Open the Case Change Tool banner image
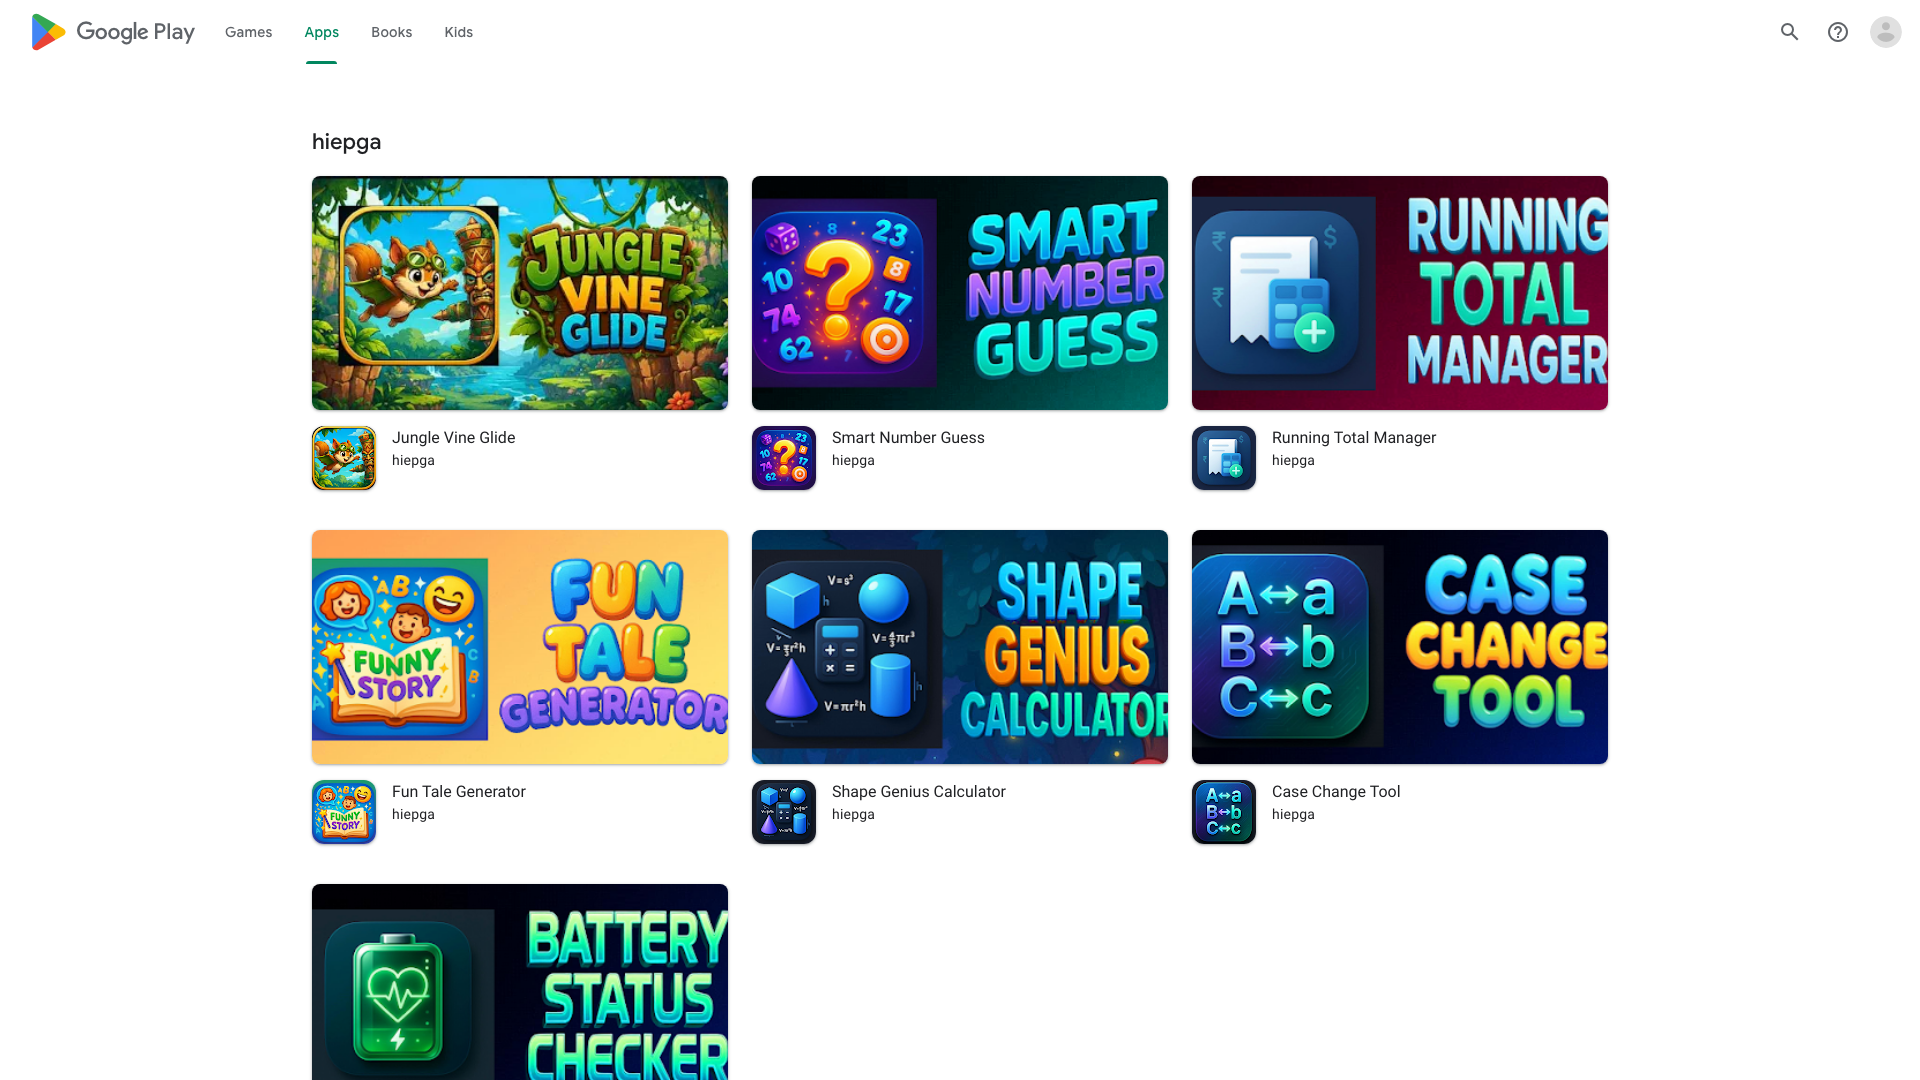This screenshot has width=1920, height=1080. (1400, 647)
